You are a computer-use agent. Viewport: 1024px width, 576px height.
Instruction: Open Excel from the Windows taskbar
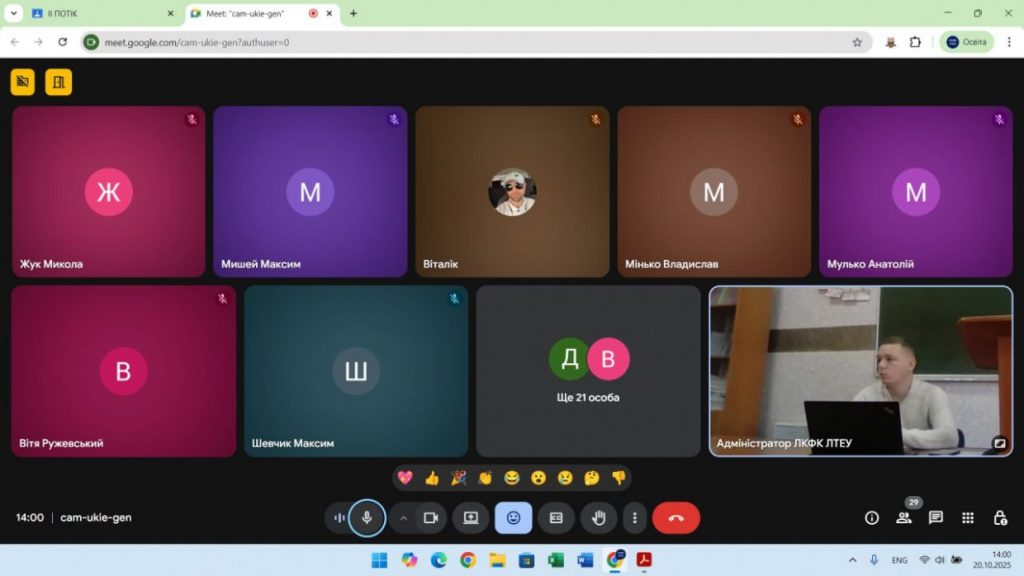(x=556, y=560)
